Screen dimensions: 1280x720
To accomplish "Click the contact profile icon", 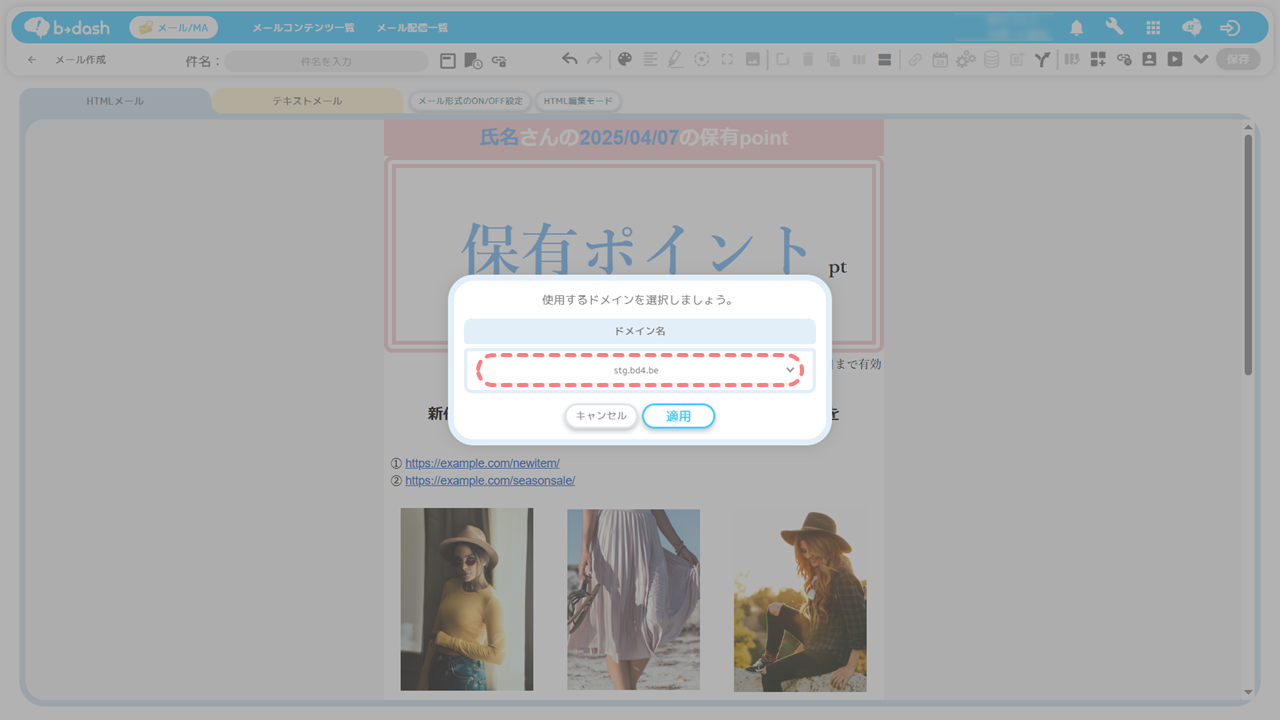I will pos(1149,60).
